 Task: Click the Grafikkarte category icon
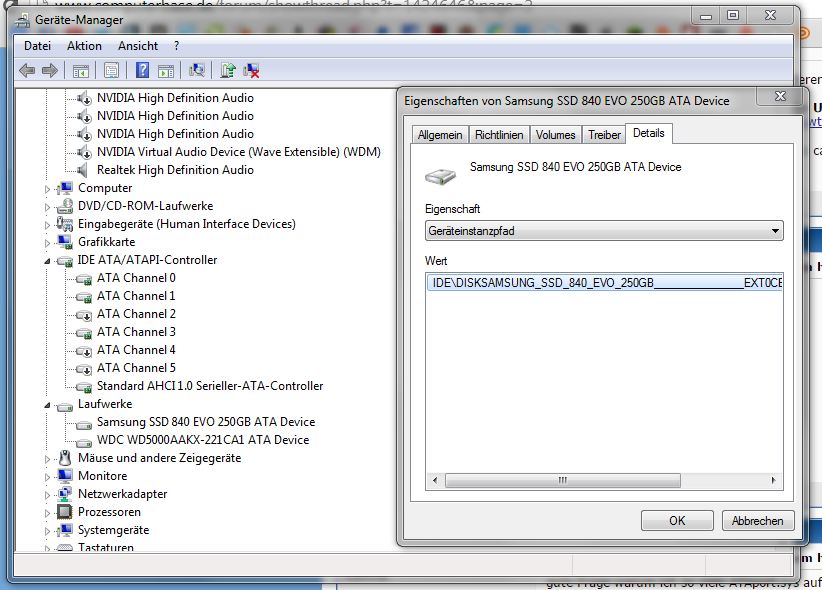pyautogui.click(x=64, y=242)
